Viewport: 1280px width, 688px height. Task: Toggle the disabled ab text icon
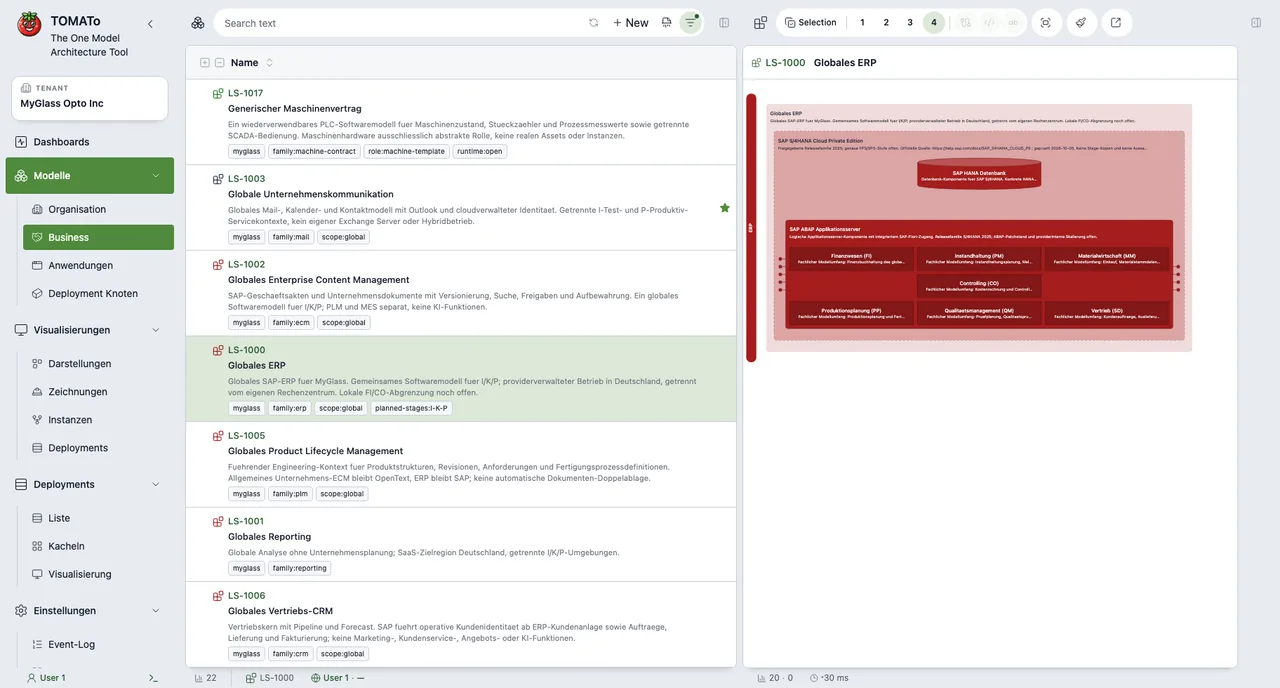pos(1013,23)
